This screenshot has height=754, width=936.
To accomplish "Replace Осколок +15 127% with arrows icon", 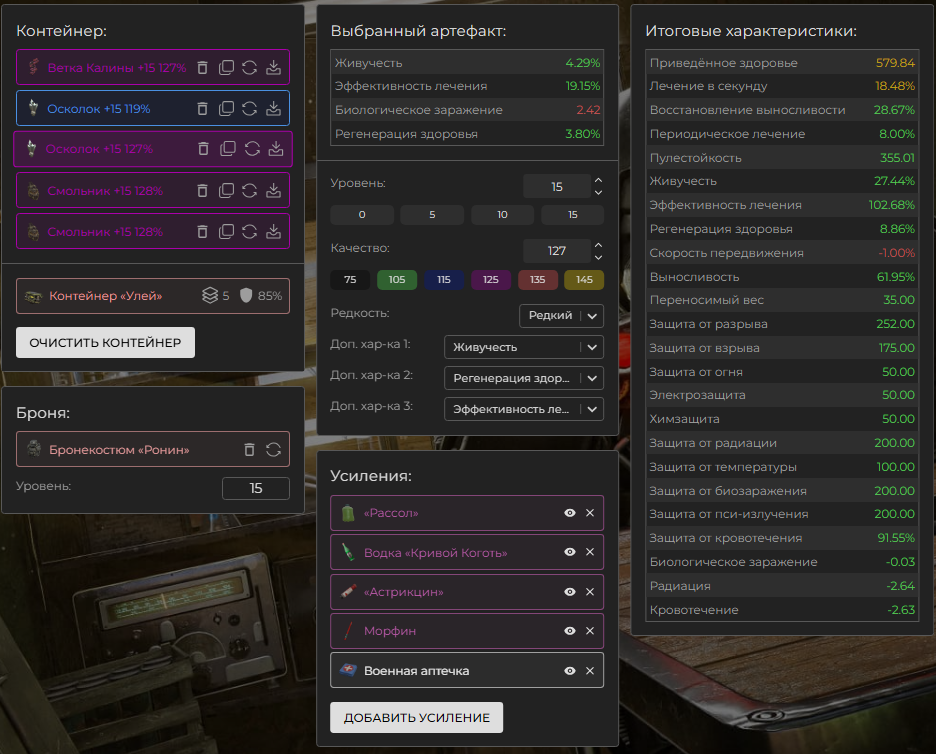I will 253,149.
